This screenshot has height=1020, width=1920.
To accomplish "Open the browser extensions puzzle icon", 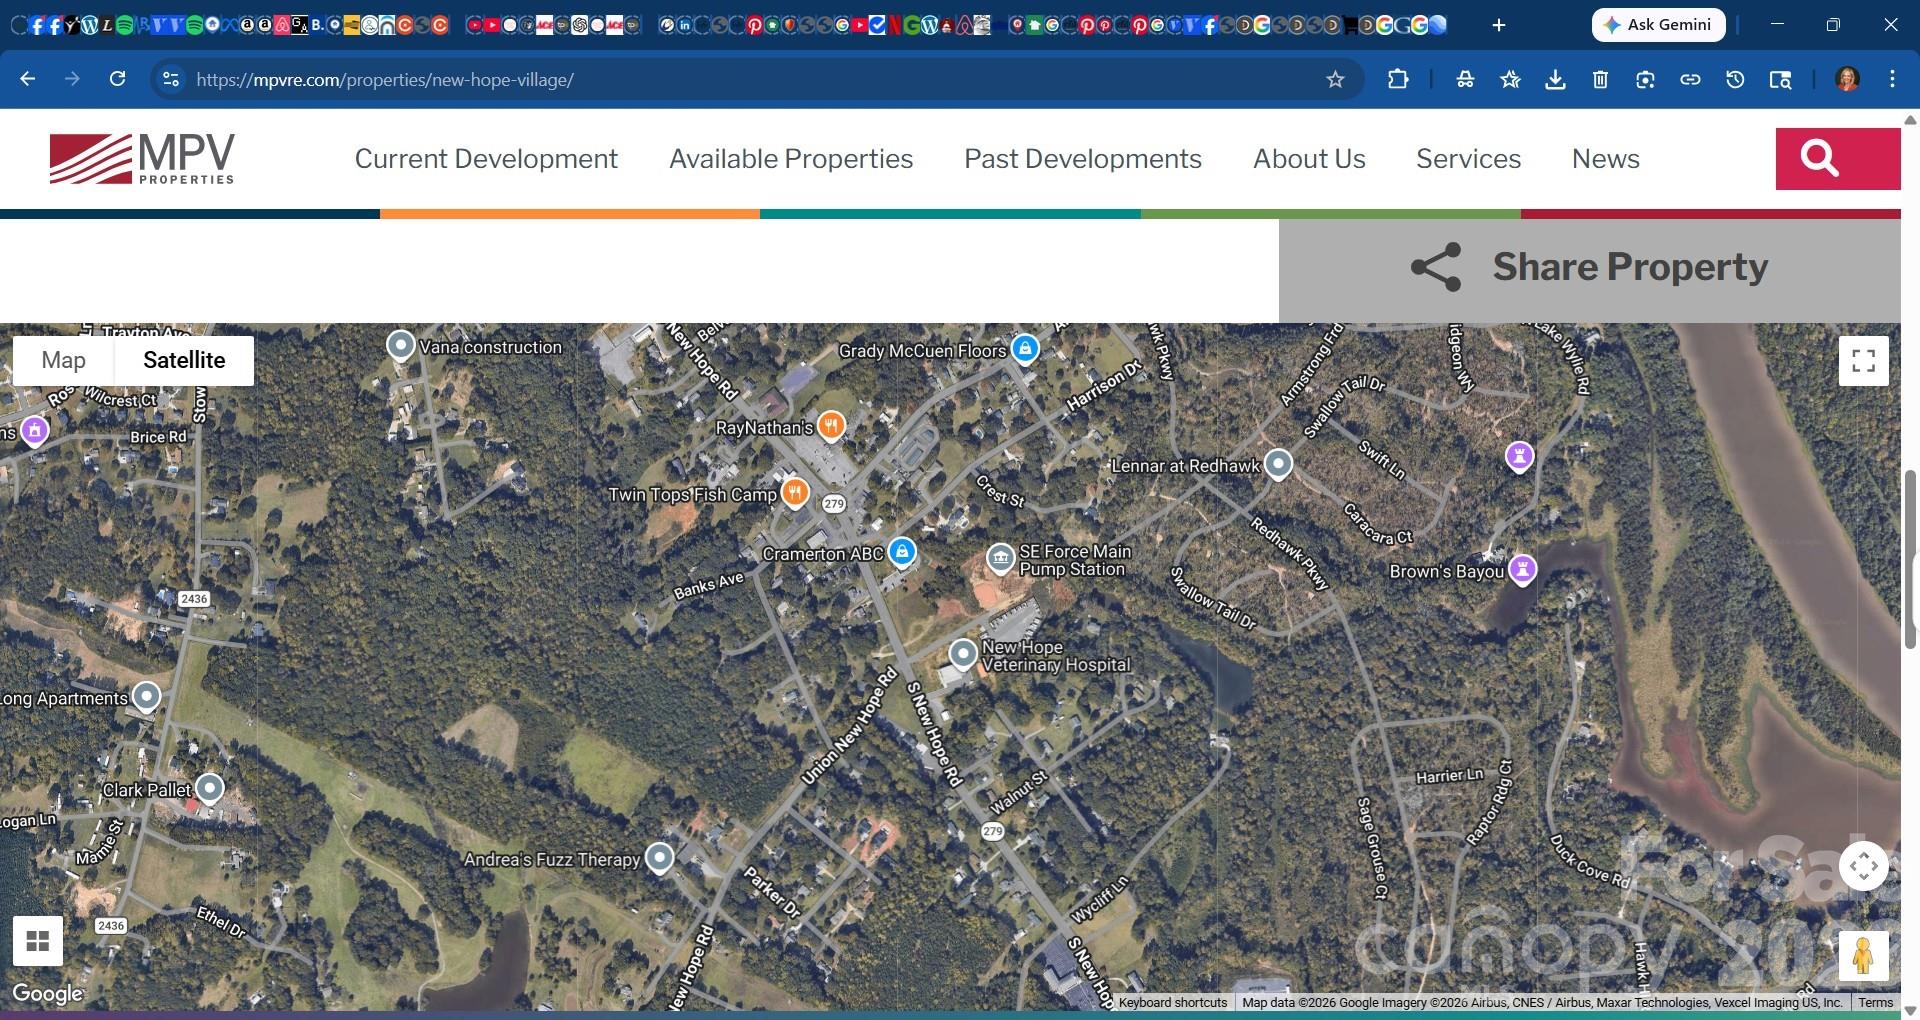I will (x=1398, y=80).
